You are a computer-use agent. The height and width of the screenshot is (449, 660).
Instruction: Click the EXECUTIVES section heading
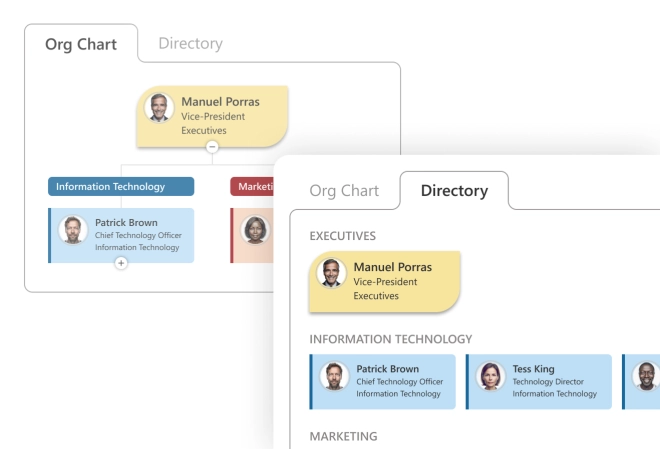click(x=343, y=236)
